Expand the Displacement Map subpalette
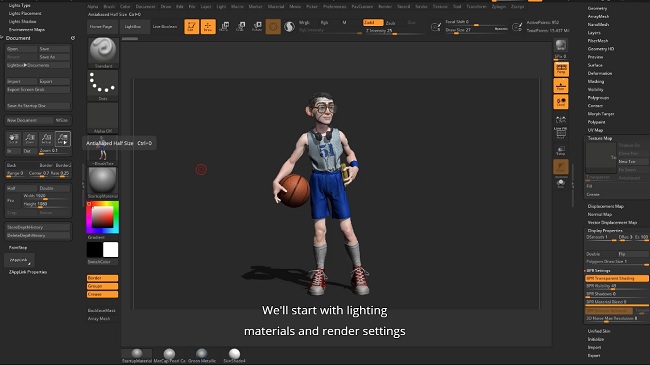Image resolution: width=650 pixels, height=365 pixels. [606, 206]
